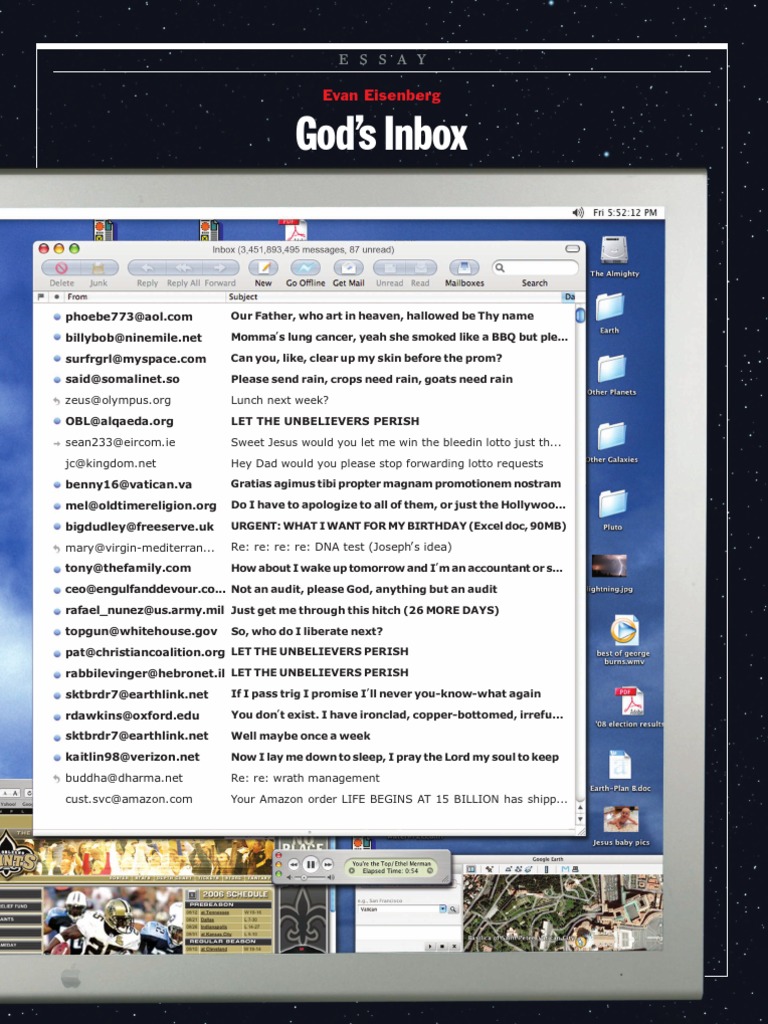Viewport: 768px width, 1024px height.
Task: Click the Reply arrow in Mail toolbar
Action: 147,268
